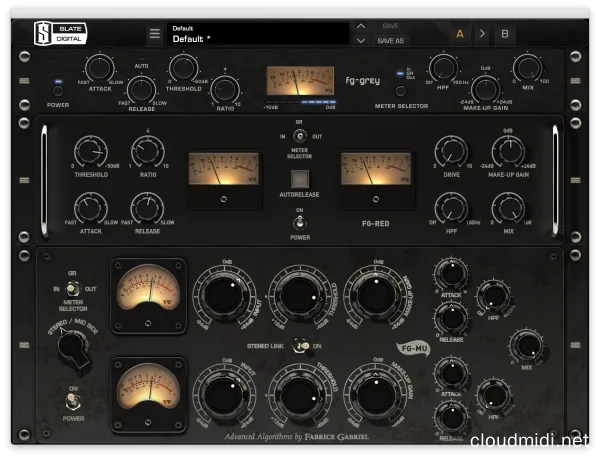Flip the FG-MU meter selector switch
Viewport: 600px width, 458px height.
tap(73, 289)
